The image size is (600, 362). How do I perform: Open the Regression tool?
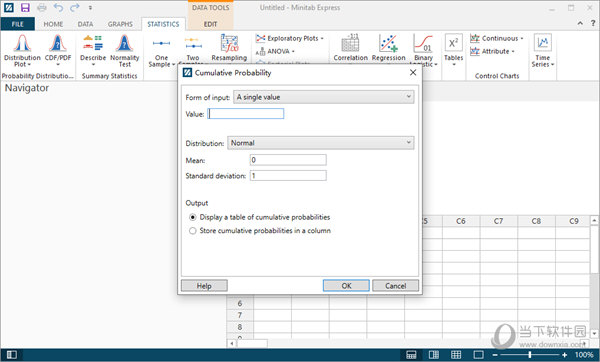click(388, 48)
